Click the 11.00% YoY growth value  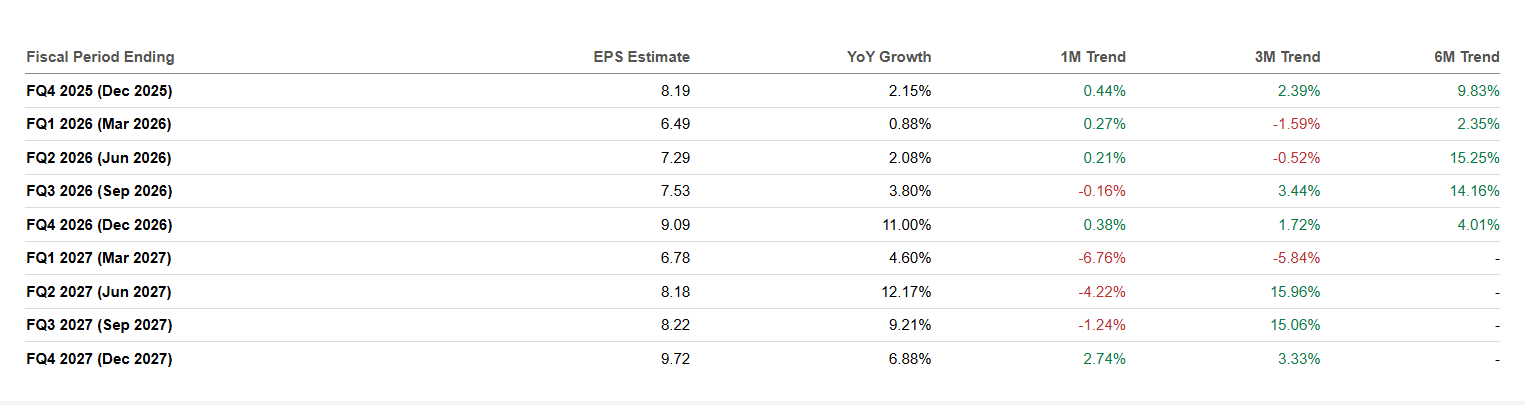[904, 225]
